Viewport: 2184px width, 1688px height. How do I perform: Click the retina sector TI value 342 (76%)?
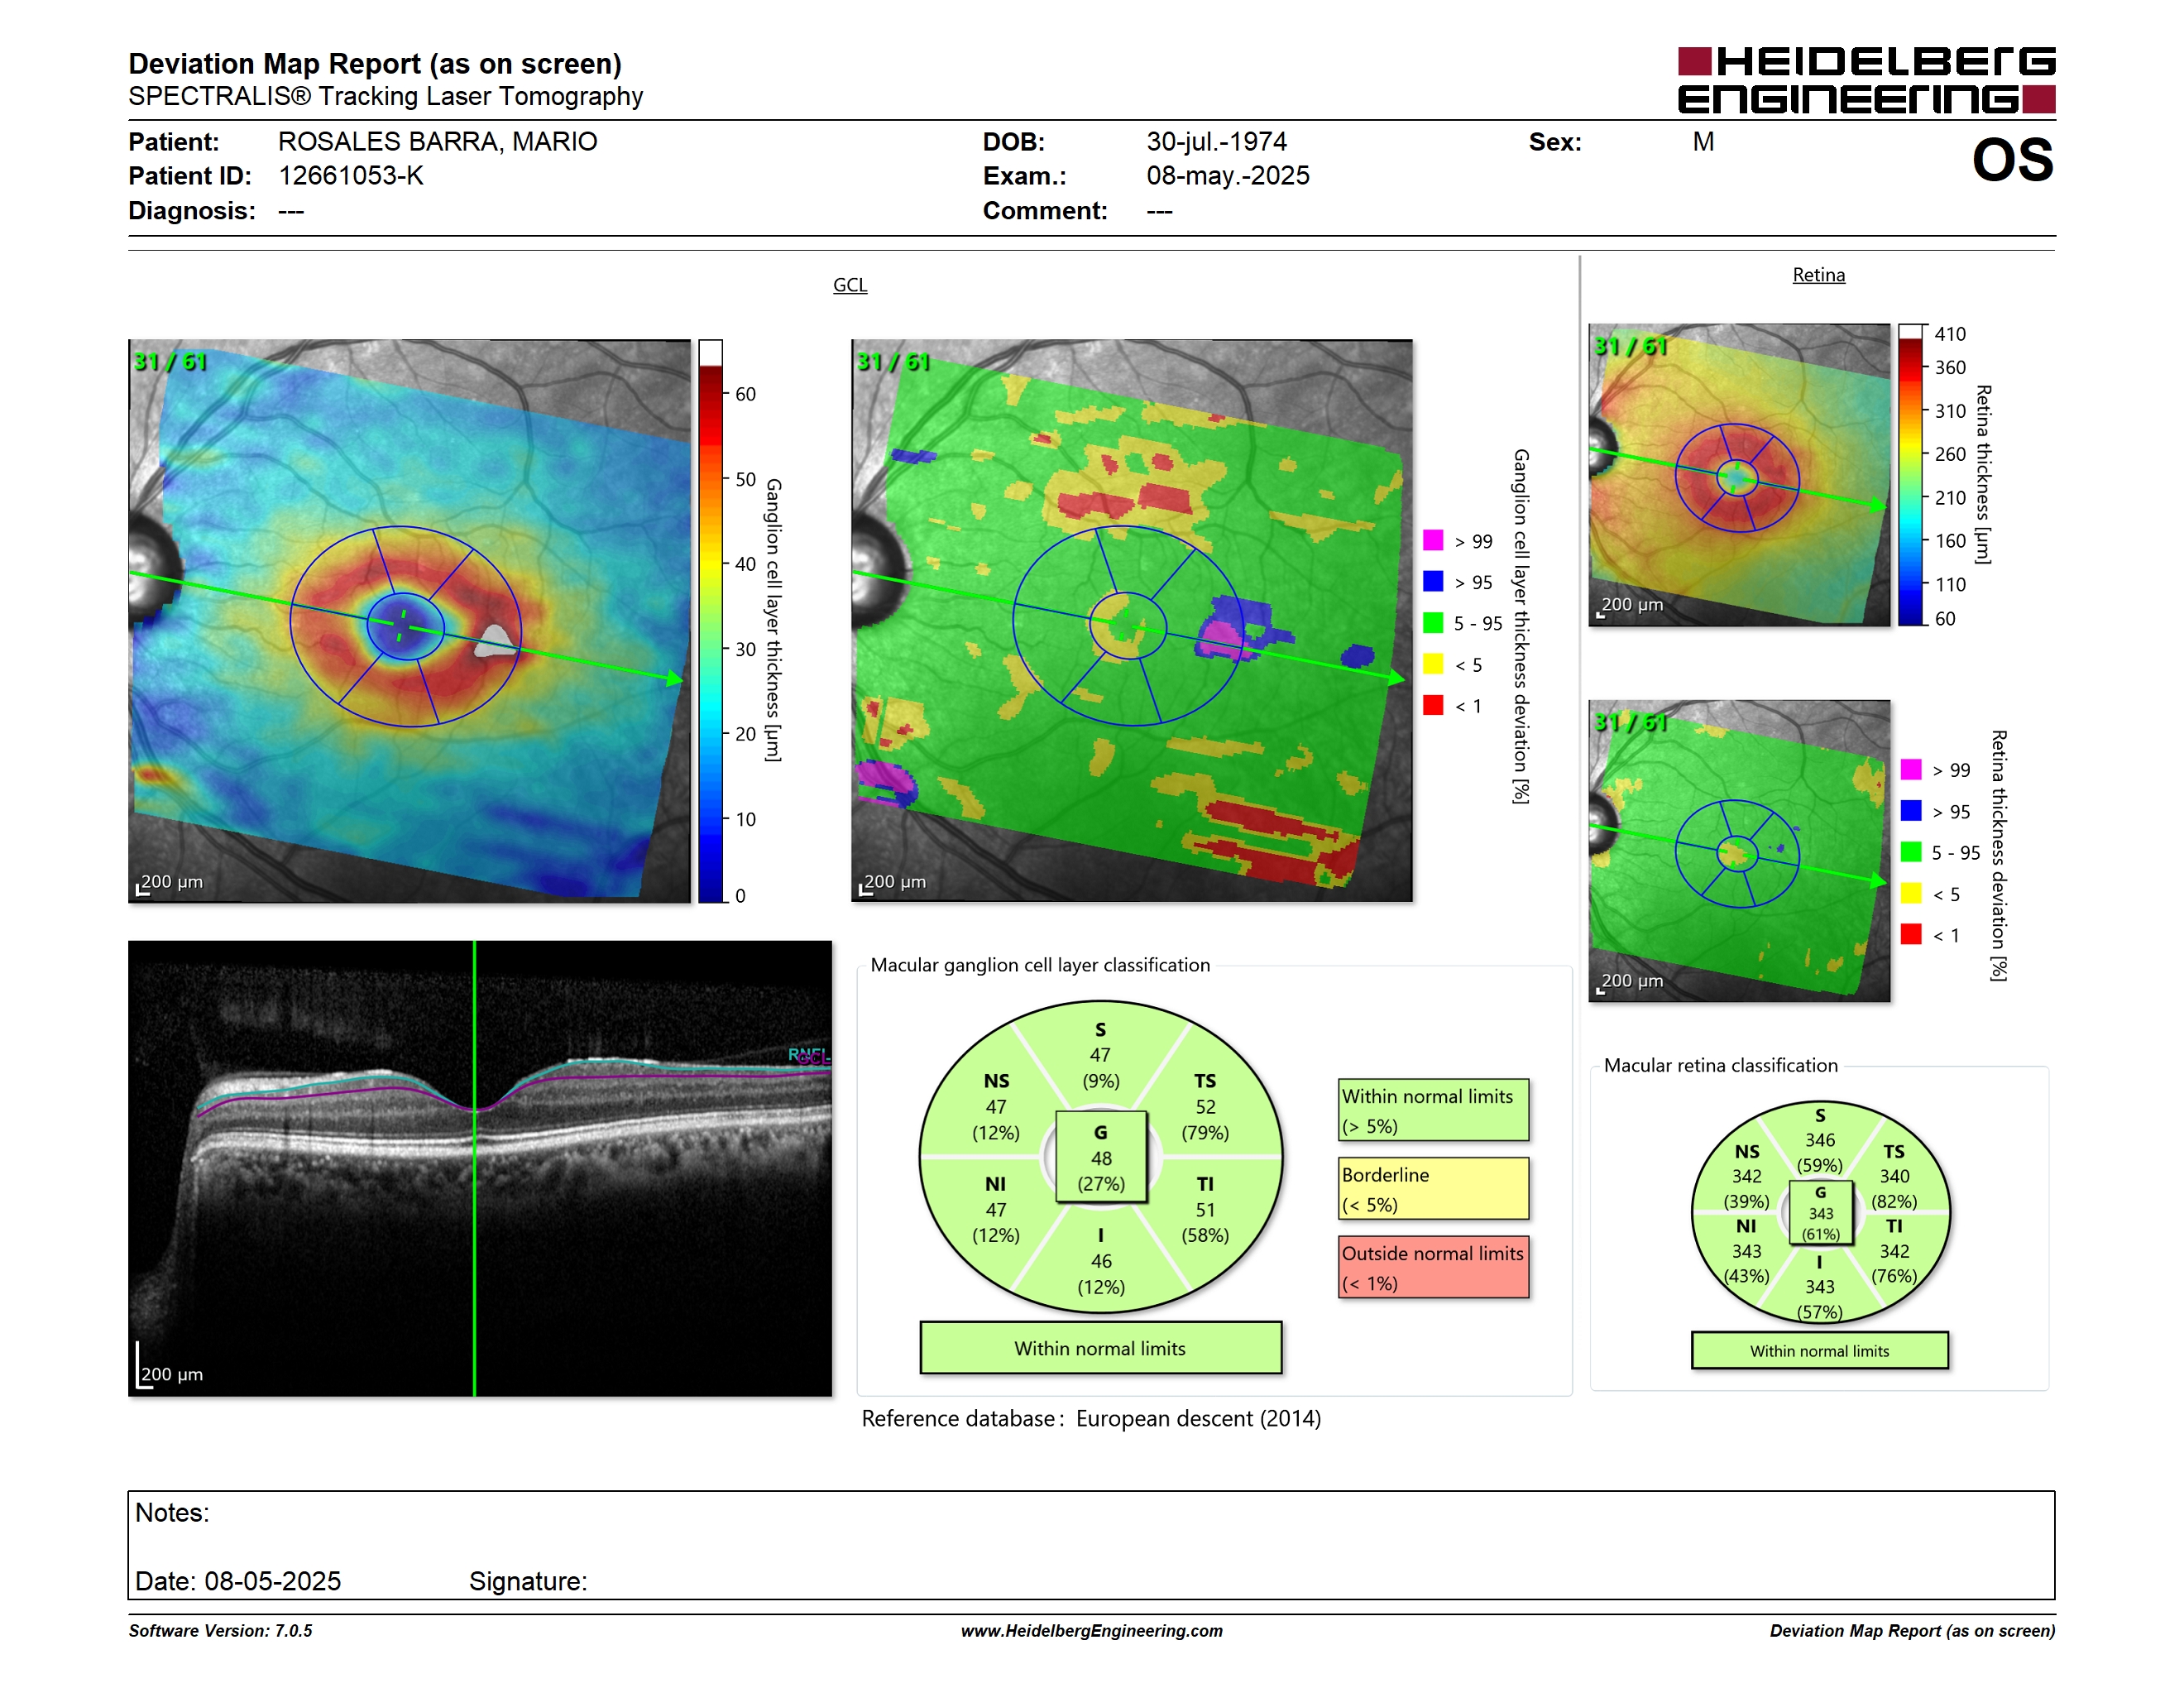[x=1894, y=1263]
